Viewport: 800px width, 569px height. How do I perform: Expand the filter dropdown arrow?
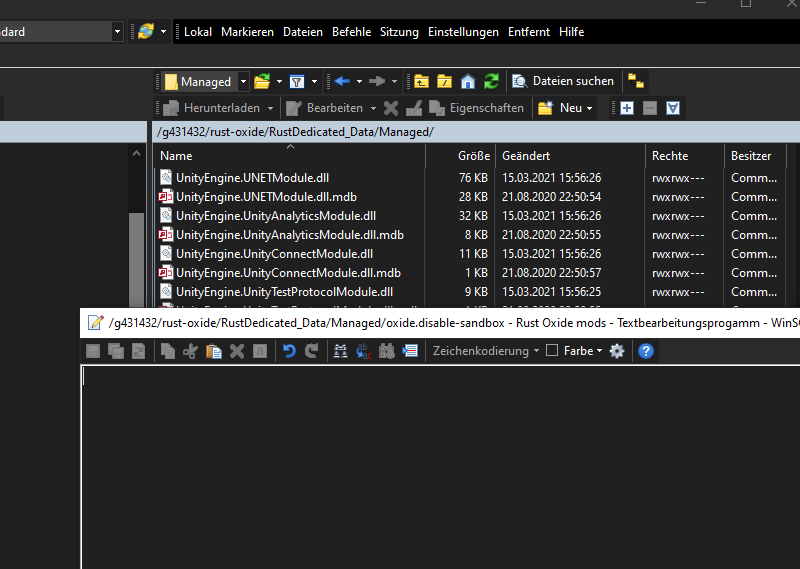(x=314, y=82)
